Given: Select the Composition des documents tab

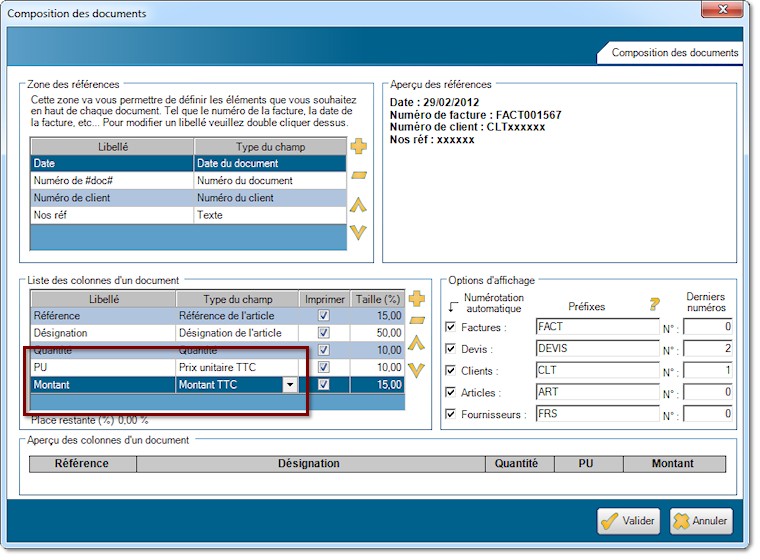Looking at the screenshot, I should 674,53.
